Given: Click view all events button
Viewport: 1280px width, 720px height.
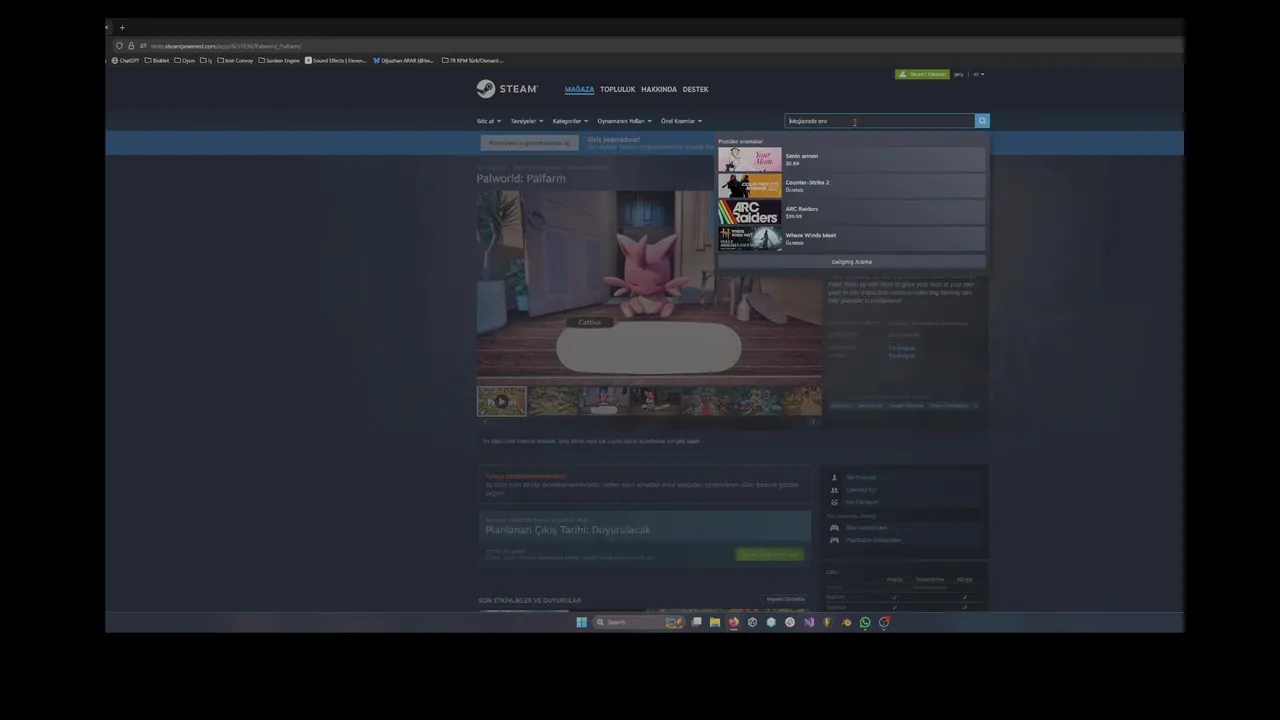Looking at the screenshot, I should pos(786,599).
